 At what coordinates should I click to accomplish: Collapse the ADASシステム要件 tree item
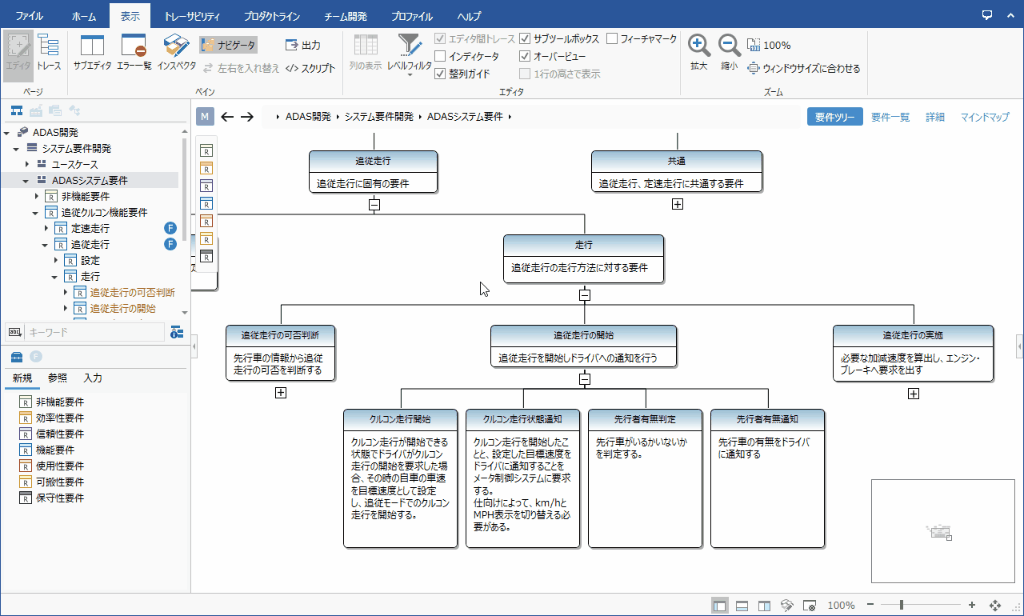27,180
